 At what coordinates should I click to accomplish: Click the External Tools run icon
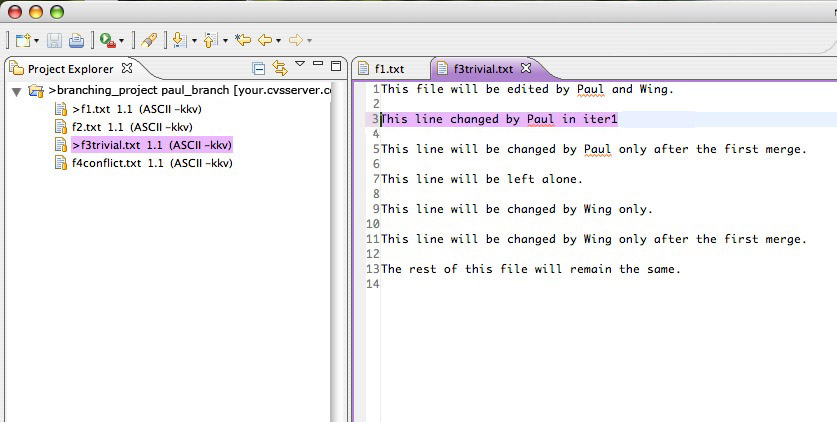coord(107,41)
